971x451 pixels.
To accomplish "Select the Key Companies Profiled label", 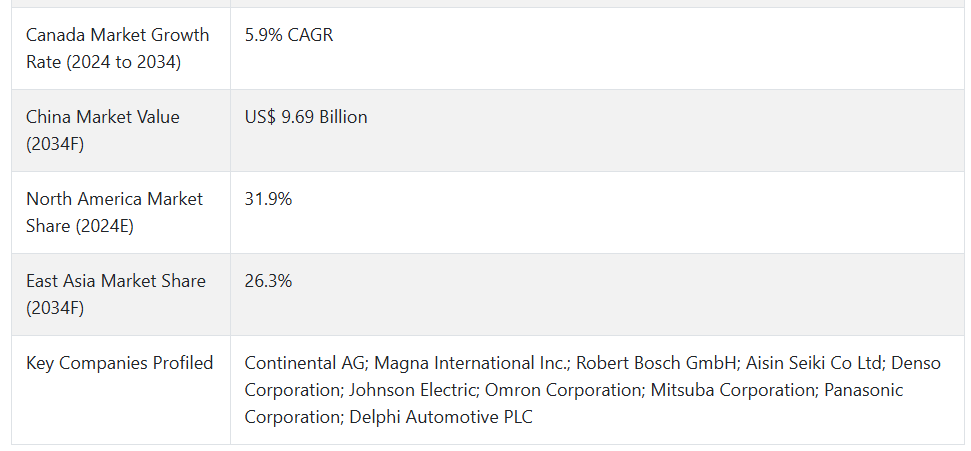I will (x=120, y=363).
